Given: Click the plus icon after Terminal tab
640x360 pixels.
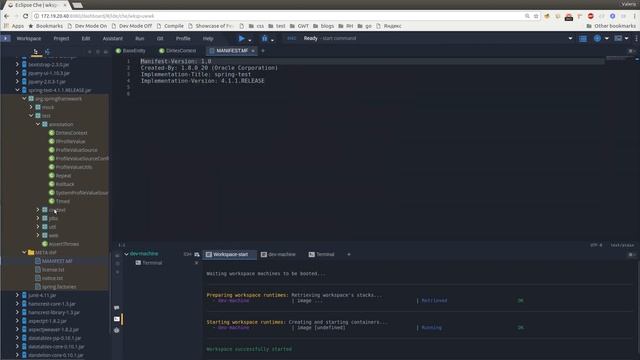Looking at the screenshot, I should click(349, 254).
